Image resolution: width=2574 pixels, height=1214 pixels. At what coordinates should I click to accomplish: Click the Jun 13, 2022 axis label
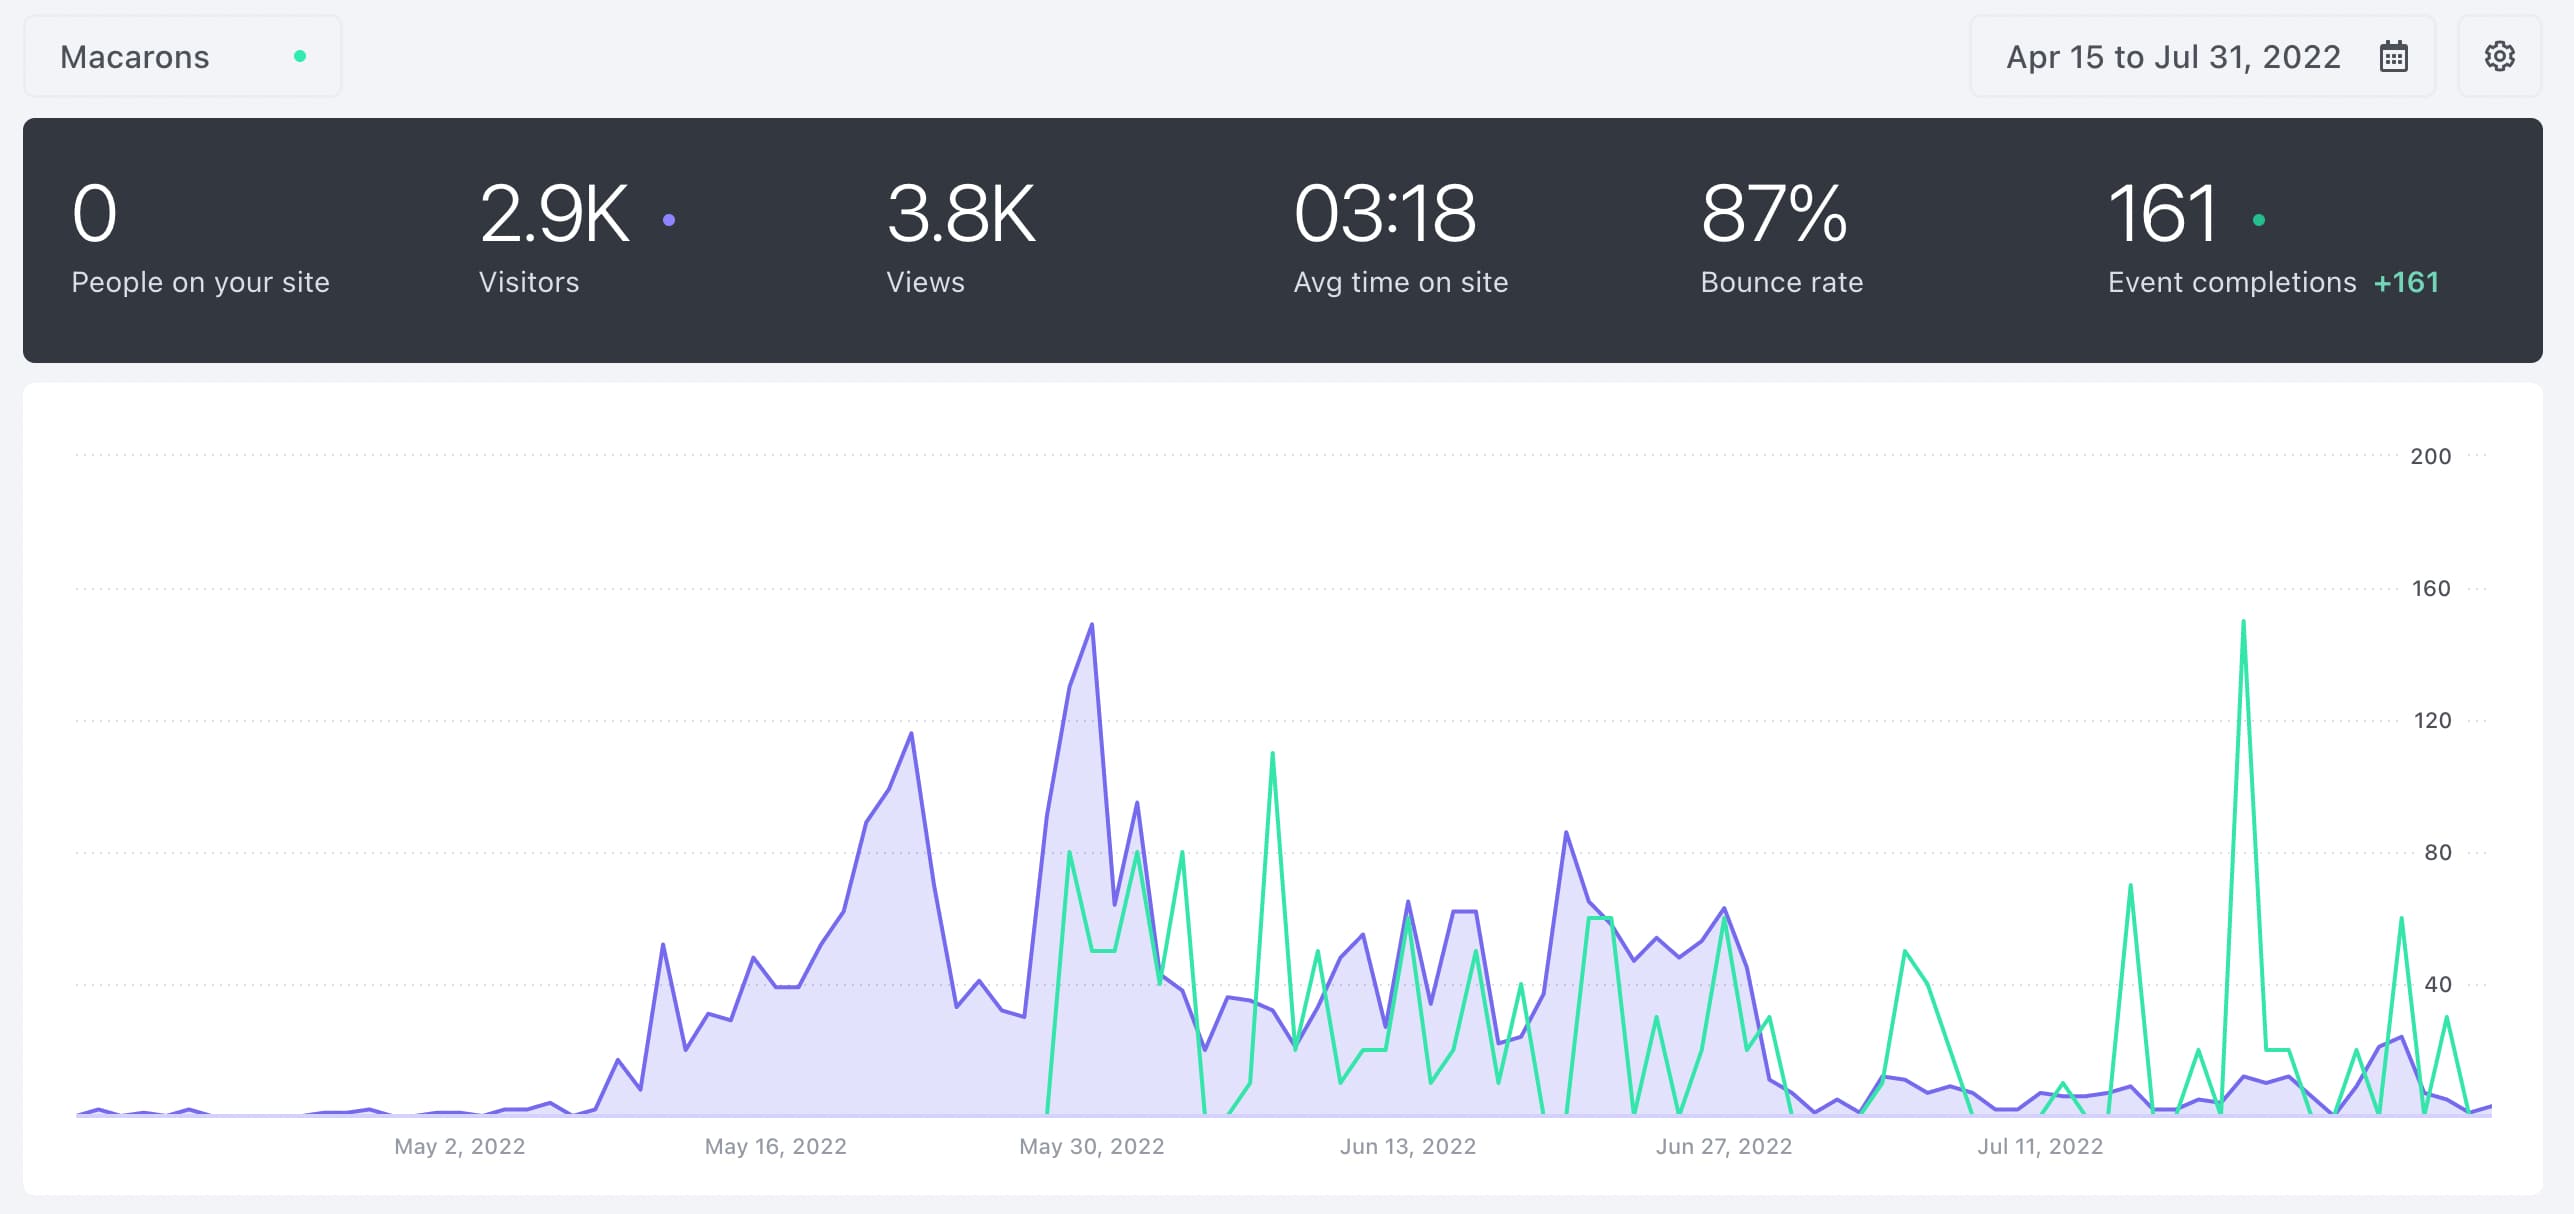pyautogui.click(x=1408, y=1146)
